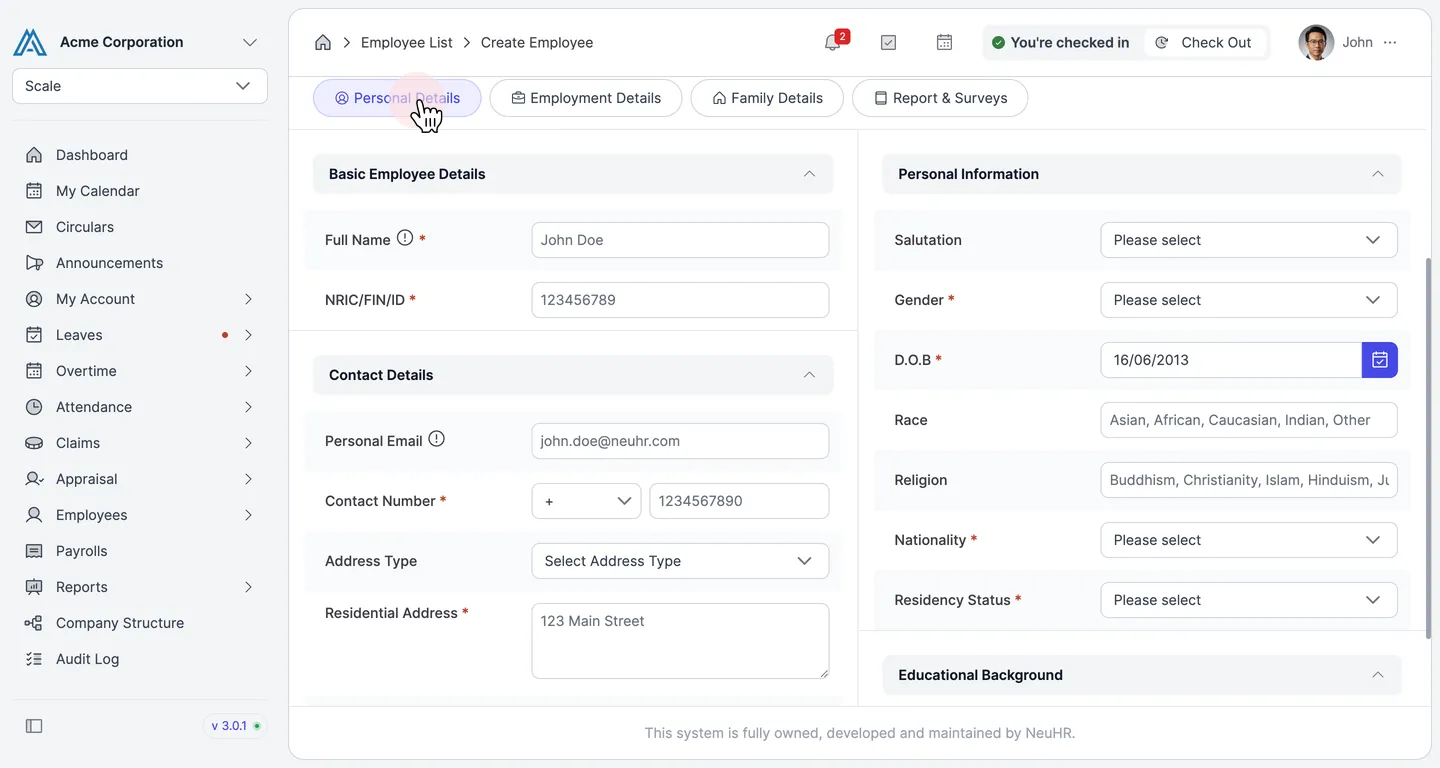This screenshot has height=768, width=1440.
Task: Click the Acme Corporation logo
Action: (30, 42)
